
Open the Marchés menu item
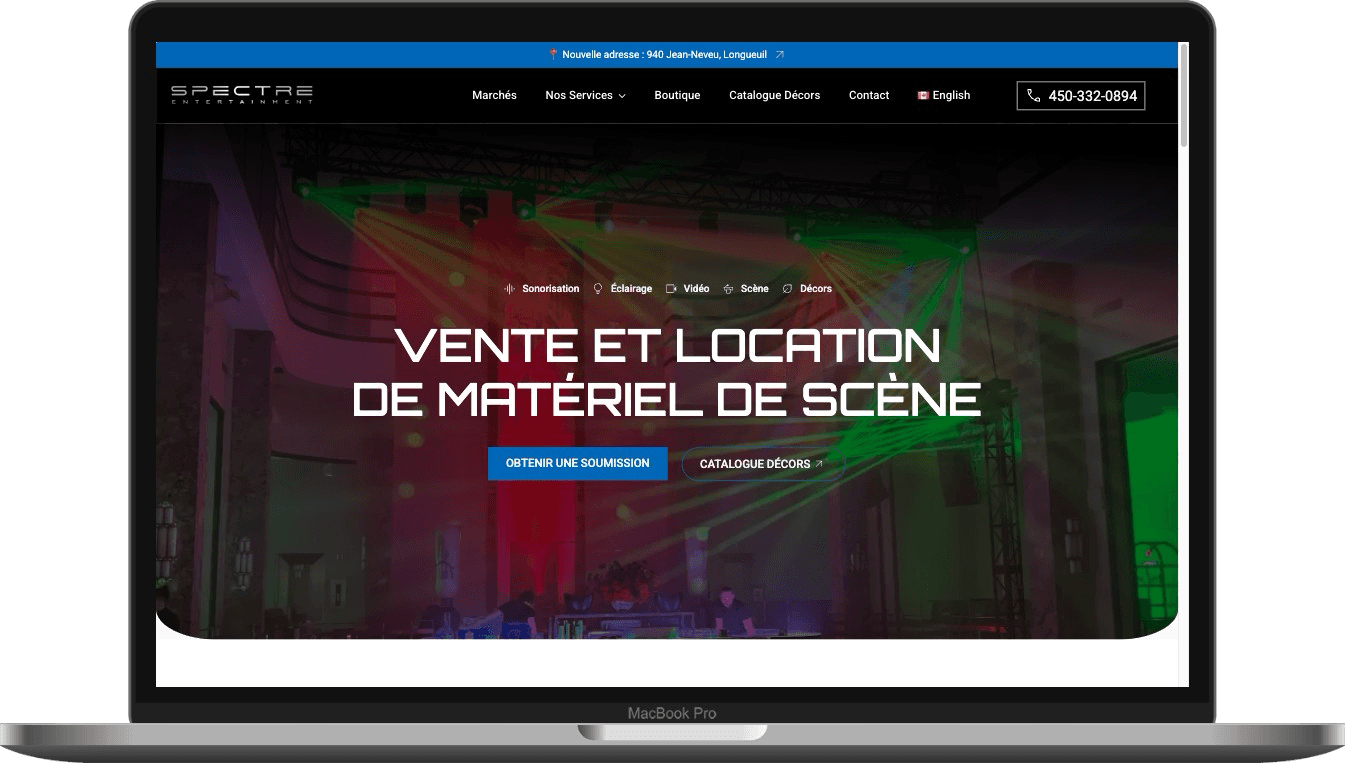pos(494,95)
